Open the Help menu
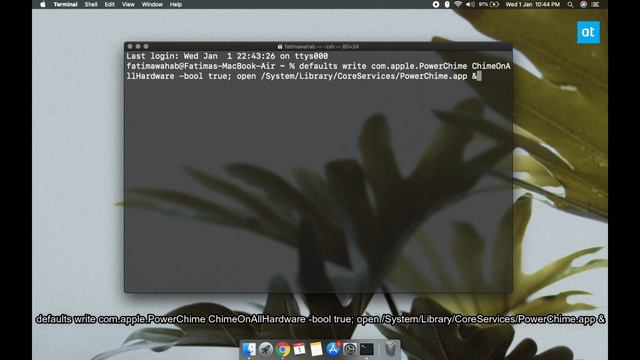Screen dimensions: 640x360 (x=176, y=4)
